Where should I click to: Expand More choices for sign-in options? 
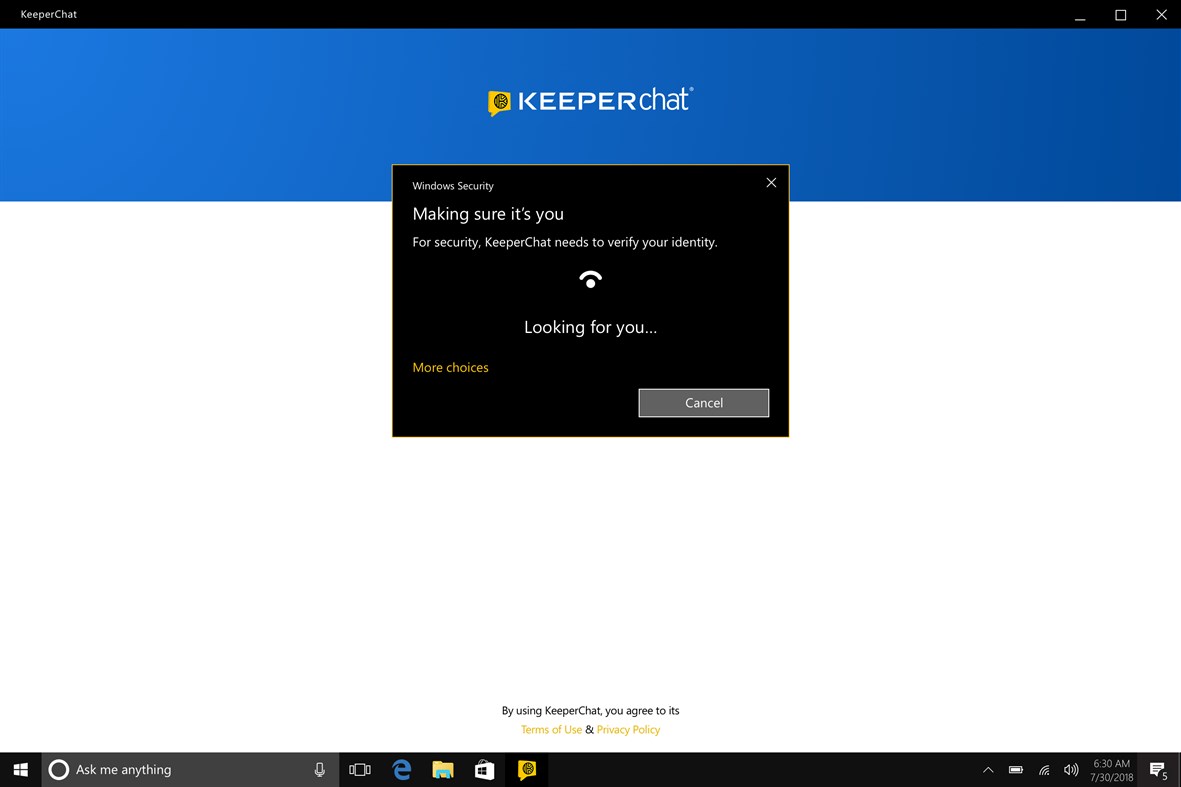(x=450, y=367)
